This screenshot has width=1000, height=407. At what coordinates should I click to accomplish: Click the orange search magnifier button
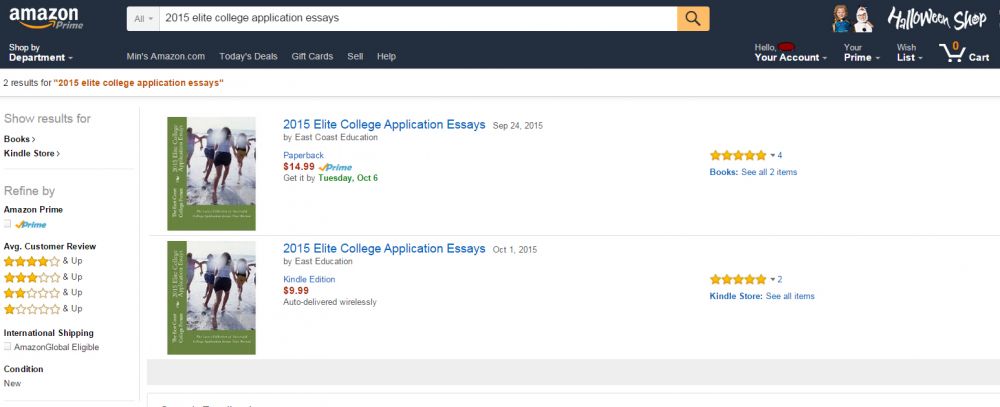click(693, 18)
